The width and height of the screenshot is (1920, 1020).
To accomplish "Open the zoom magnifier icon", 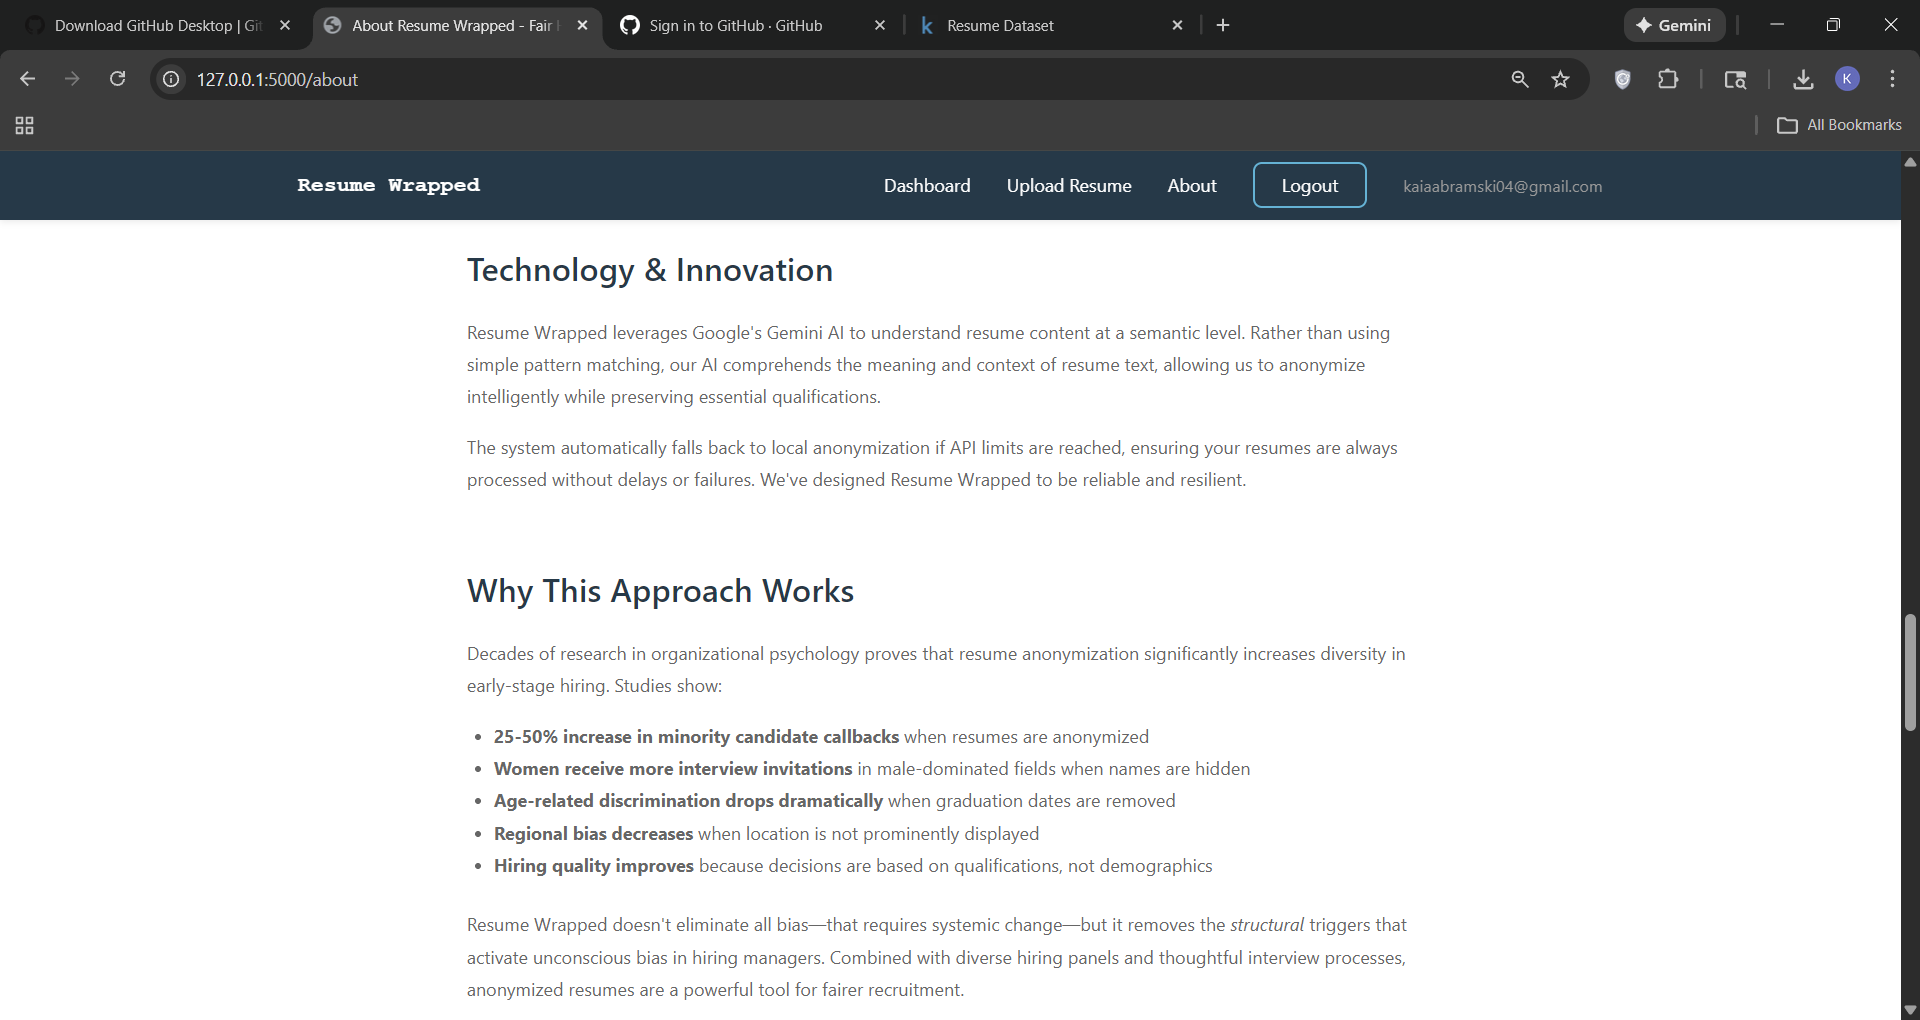I will click(x=1520, y=79).
